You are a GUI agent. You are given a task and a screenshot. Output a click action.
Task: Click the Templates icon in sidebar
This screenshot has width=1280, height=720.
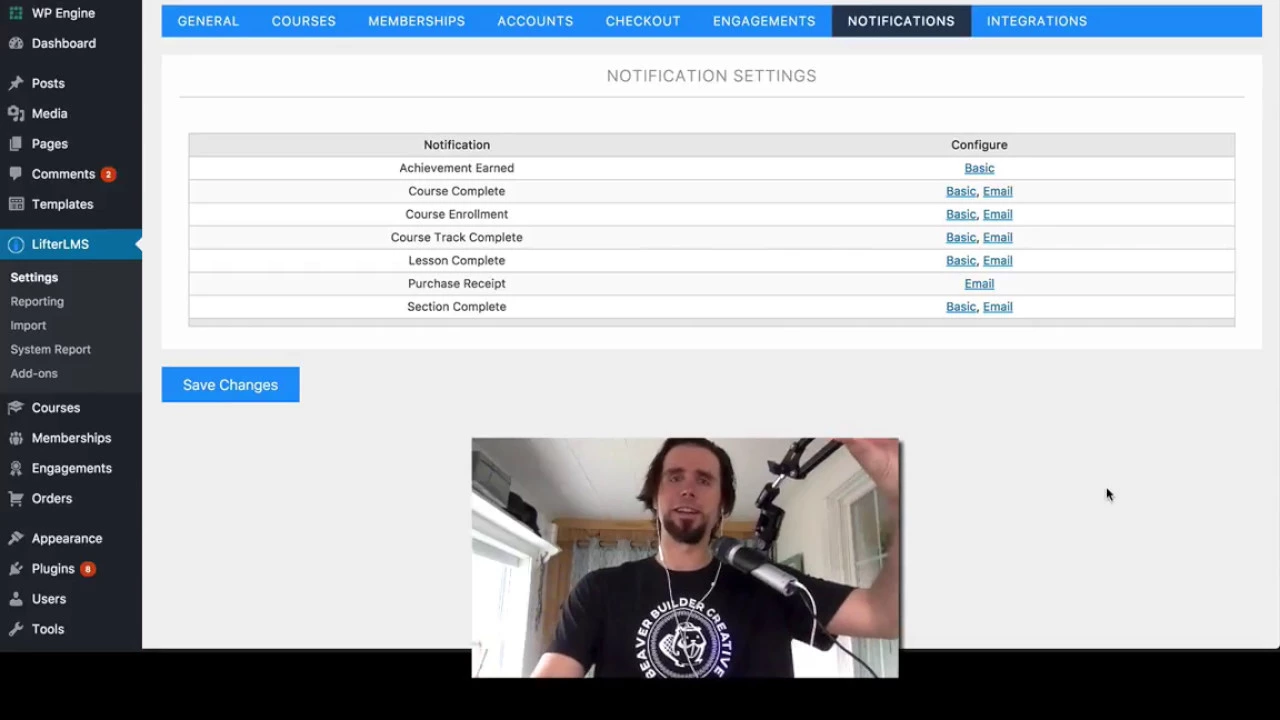16,204
